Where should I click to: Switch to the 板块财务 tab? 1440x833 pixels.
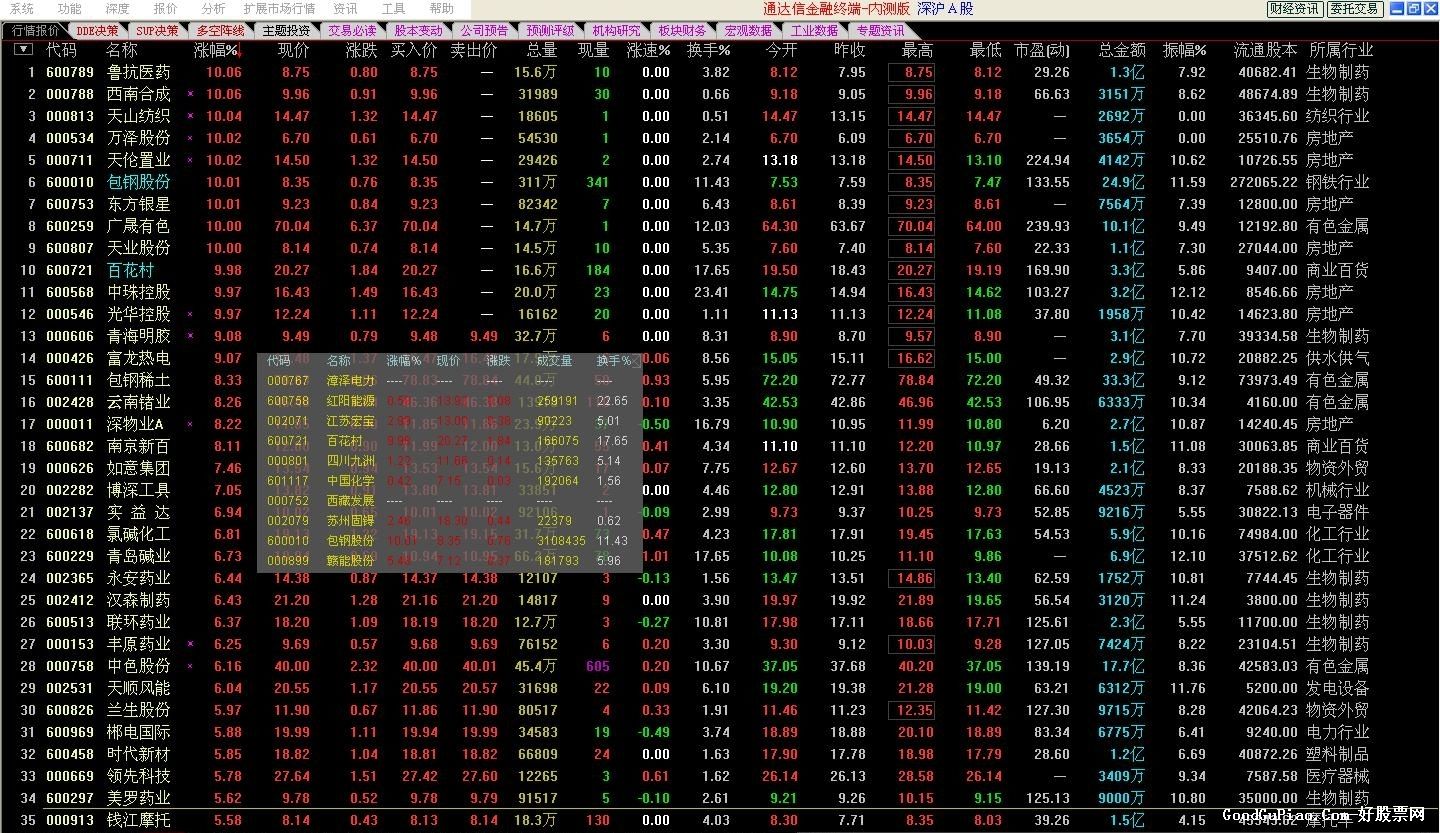coord(682,31)
